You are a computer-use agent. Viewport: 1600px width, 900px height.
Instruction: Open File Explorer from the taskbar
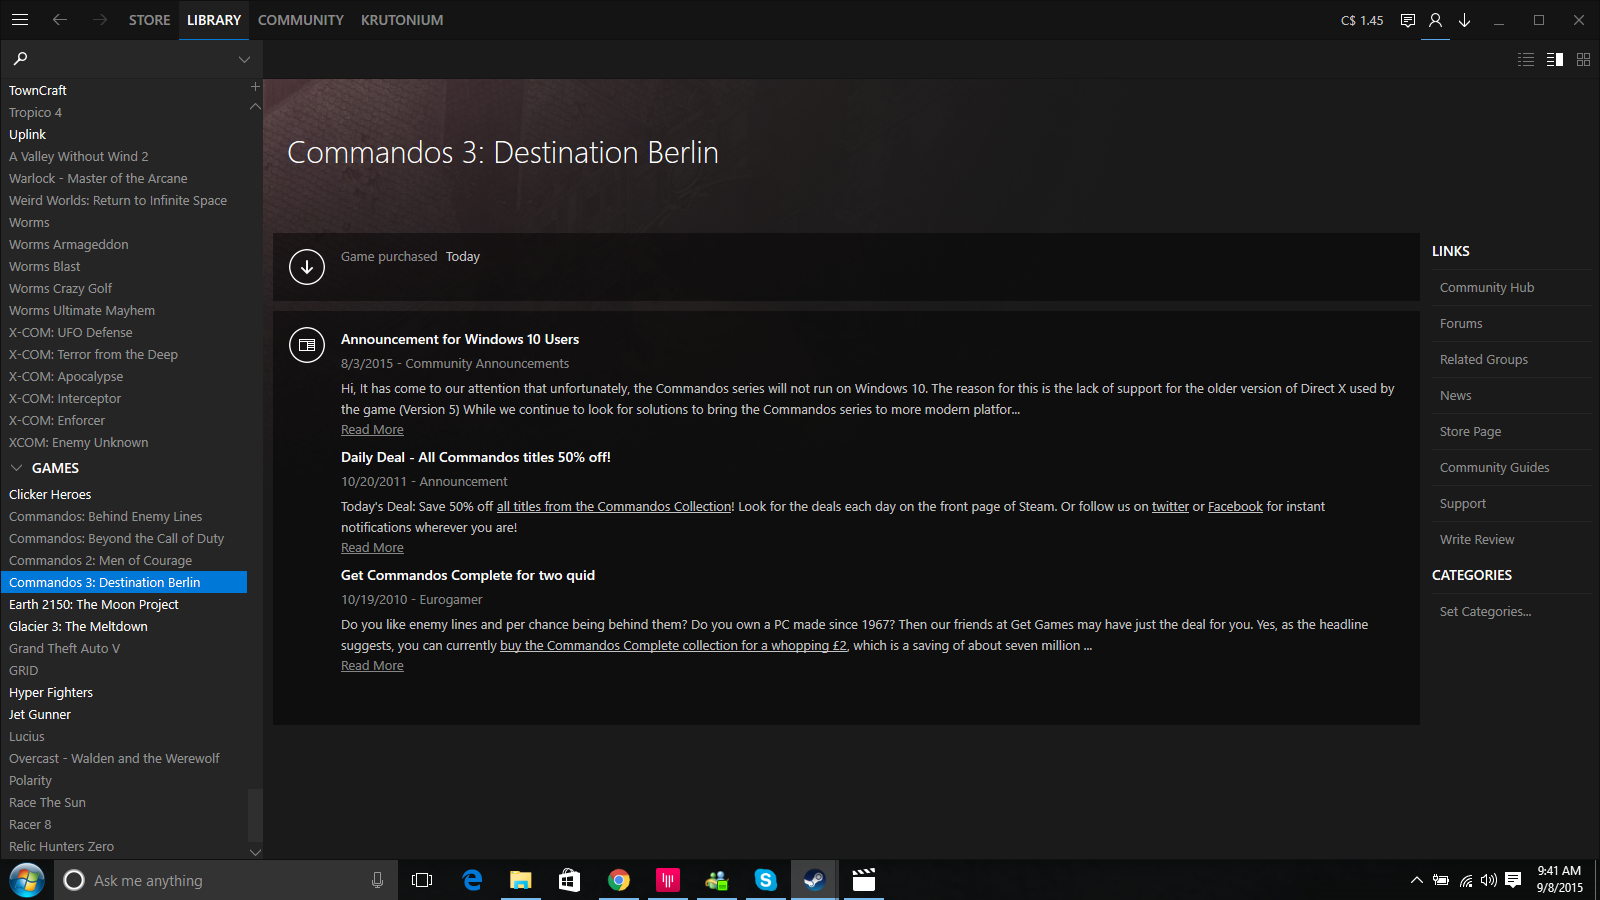click(520, 880)
